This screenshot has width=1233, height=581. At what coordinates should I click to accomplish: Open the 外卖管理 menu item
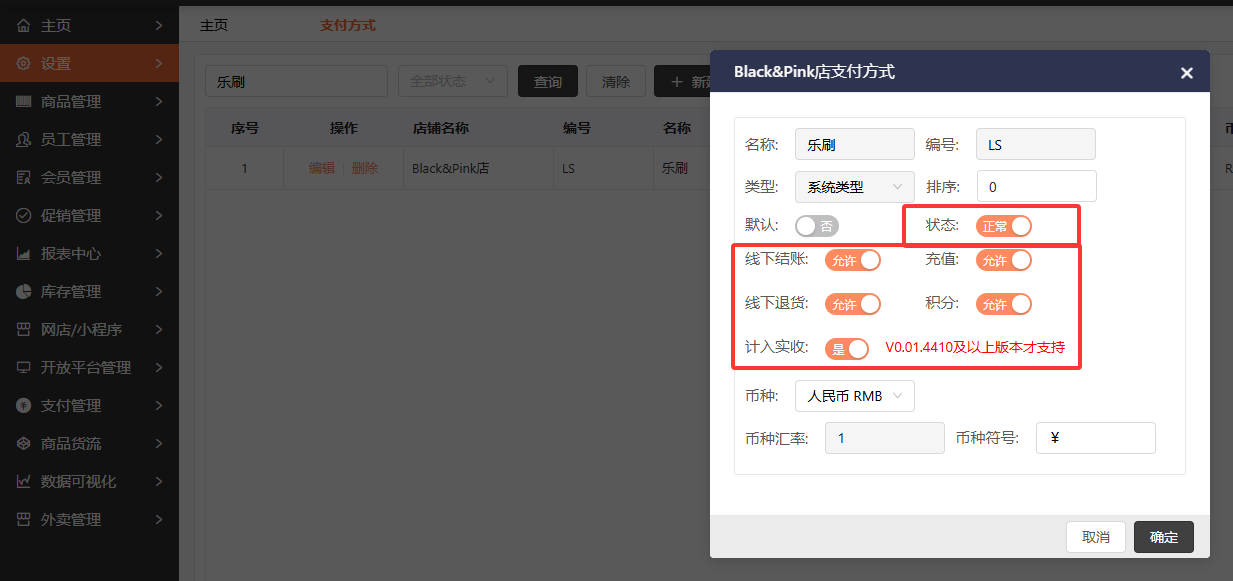pos(89,519)
